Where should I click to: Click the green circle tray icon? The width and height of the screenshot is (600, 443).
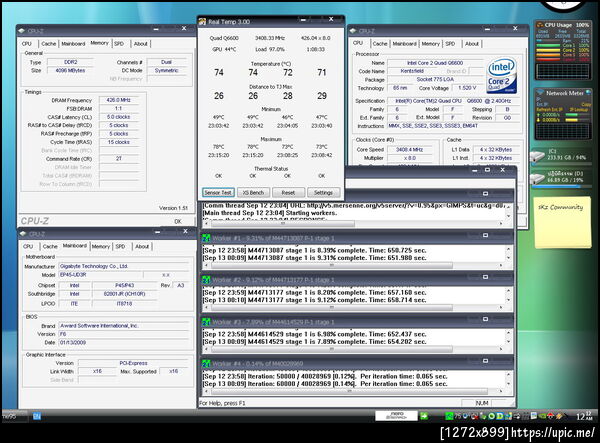491,416
